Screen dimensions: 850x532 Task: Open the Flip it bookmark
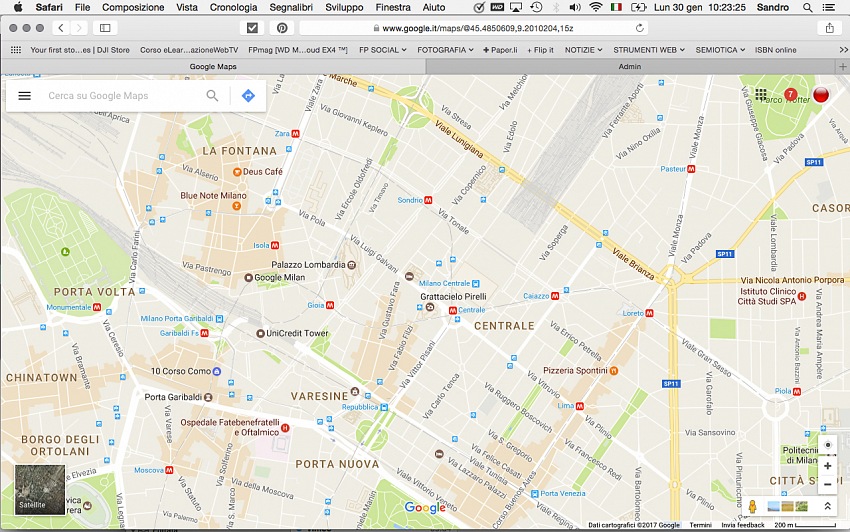(540, 50)
